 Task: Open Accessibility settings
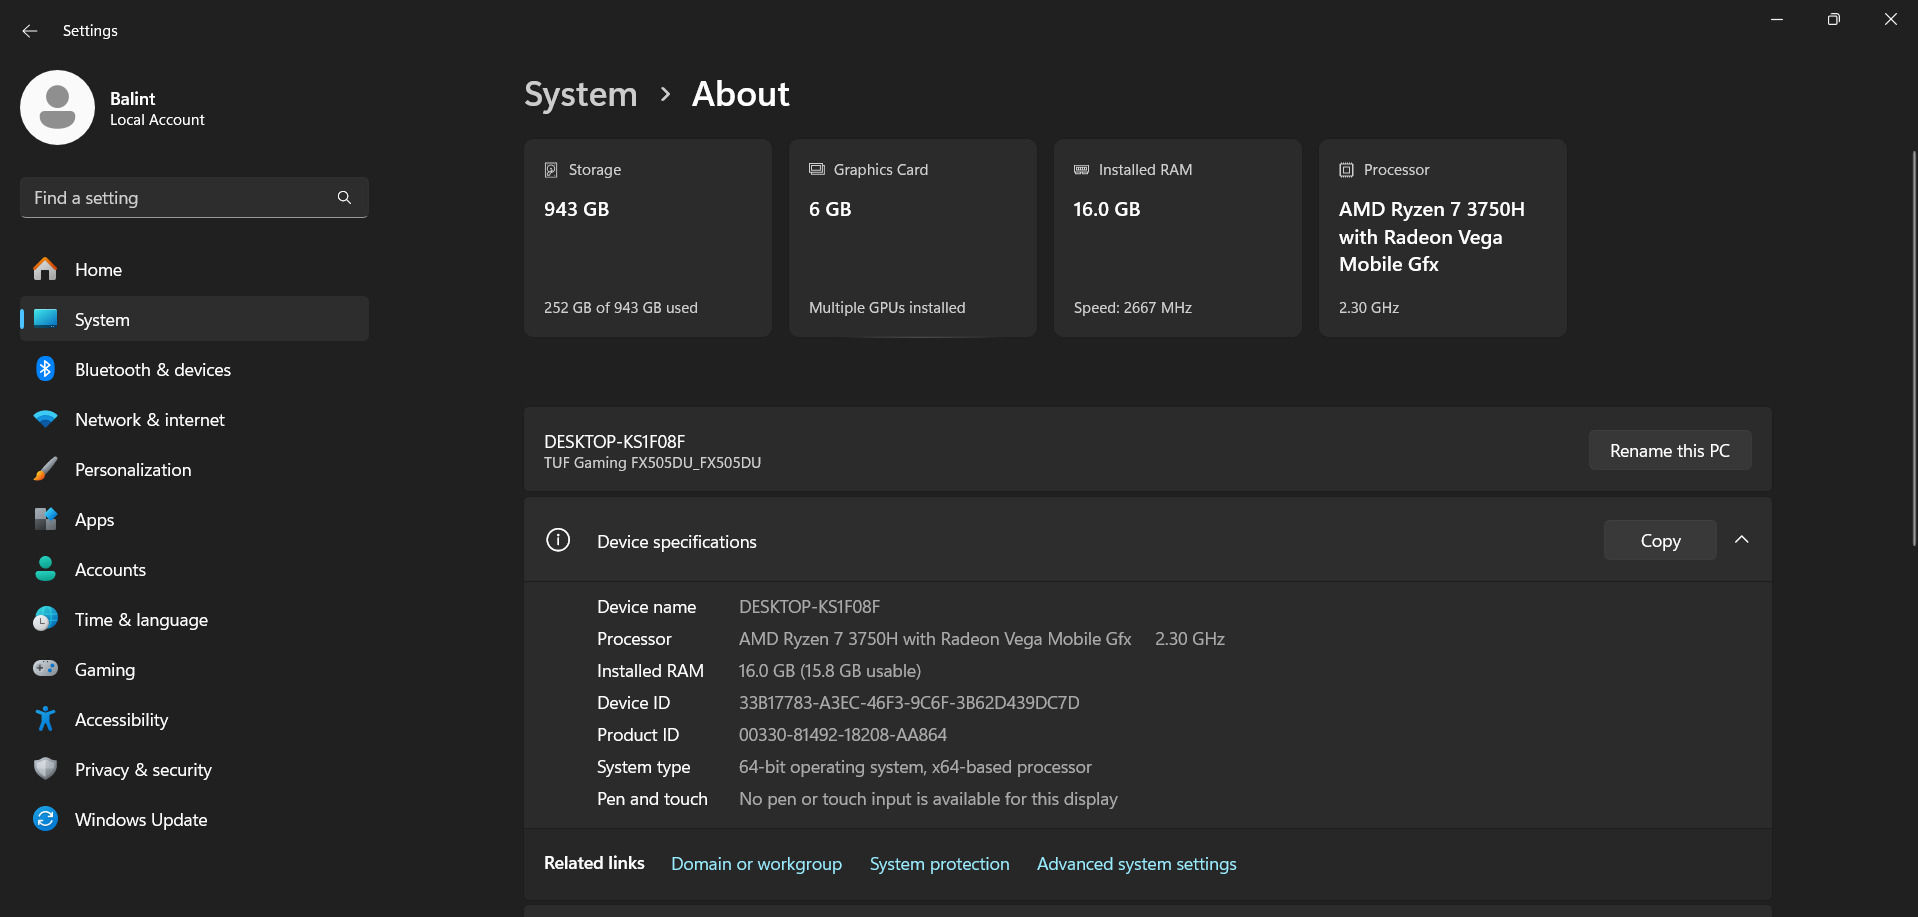tap(194, 719)
